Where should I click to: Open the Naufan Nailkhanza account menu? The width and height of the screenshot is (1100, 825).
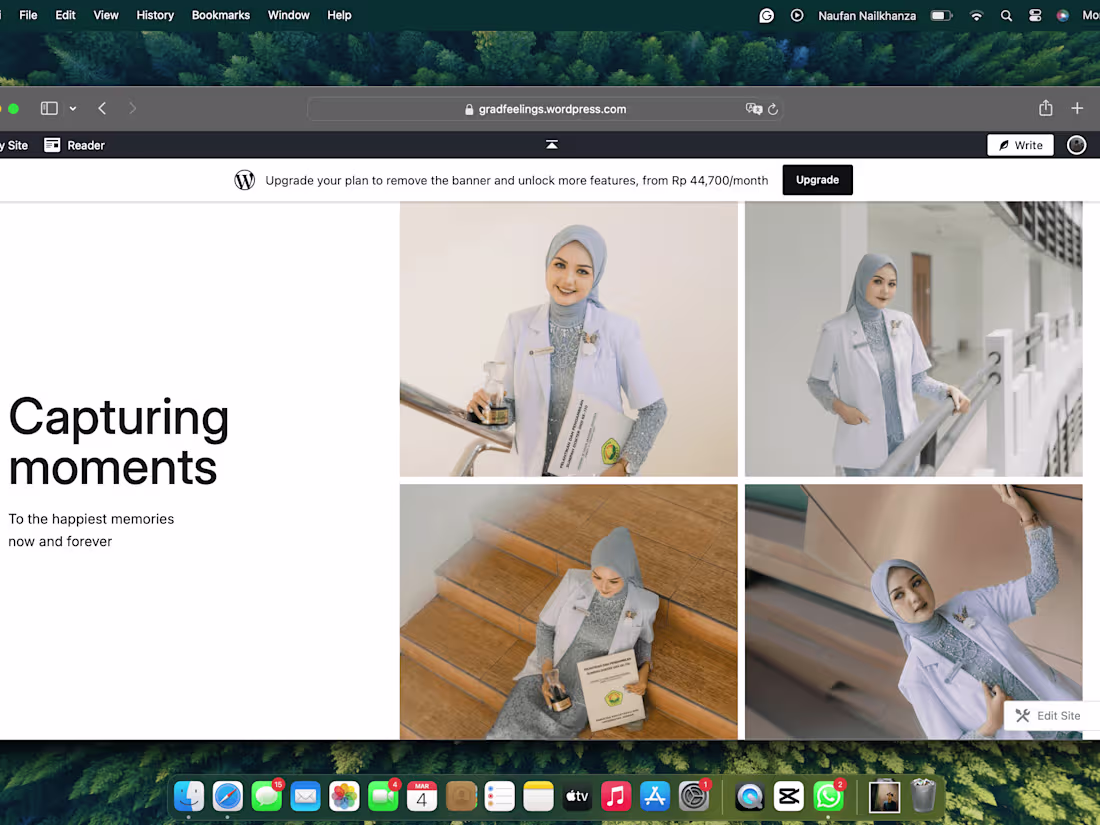click(x=866, y=15)
